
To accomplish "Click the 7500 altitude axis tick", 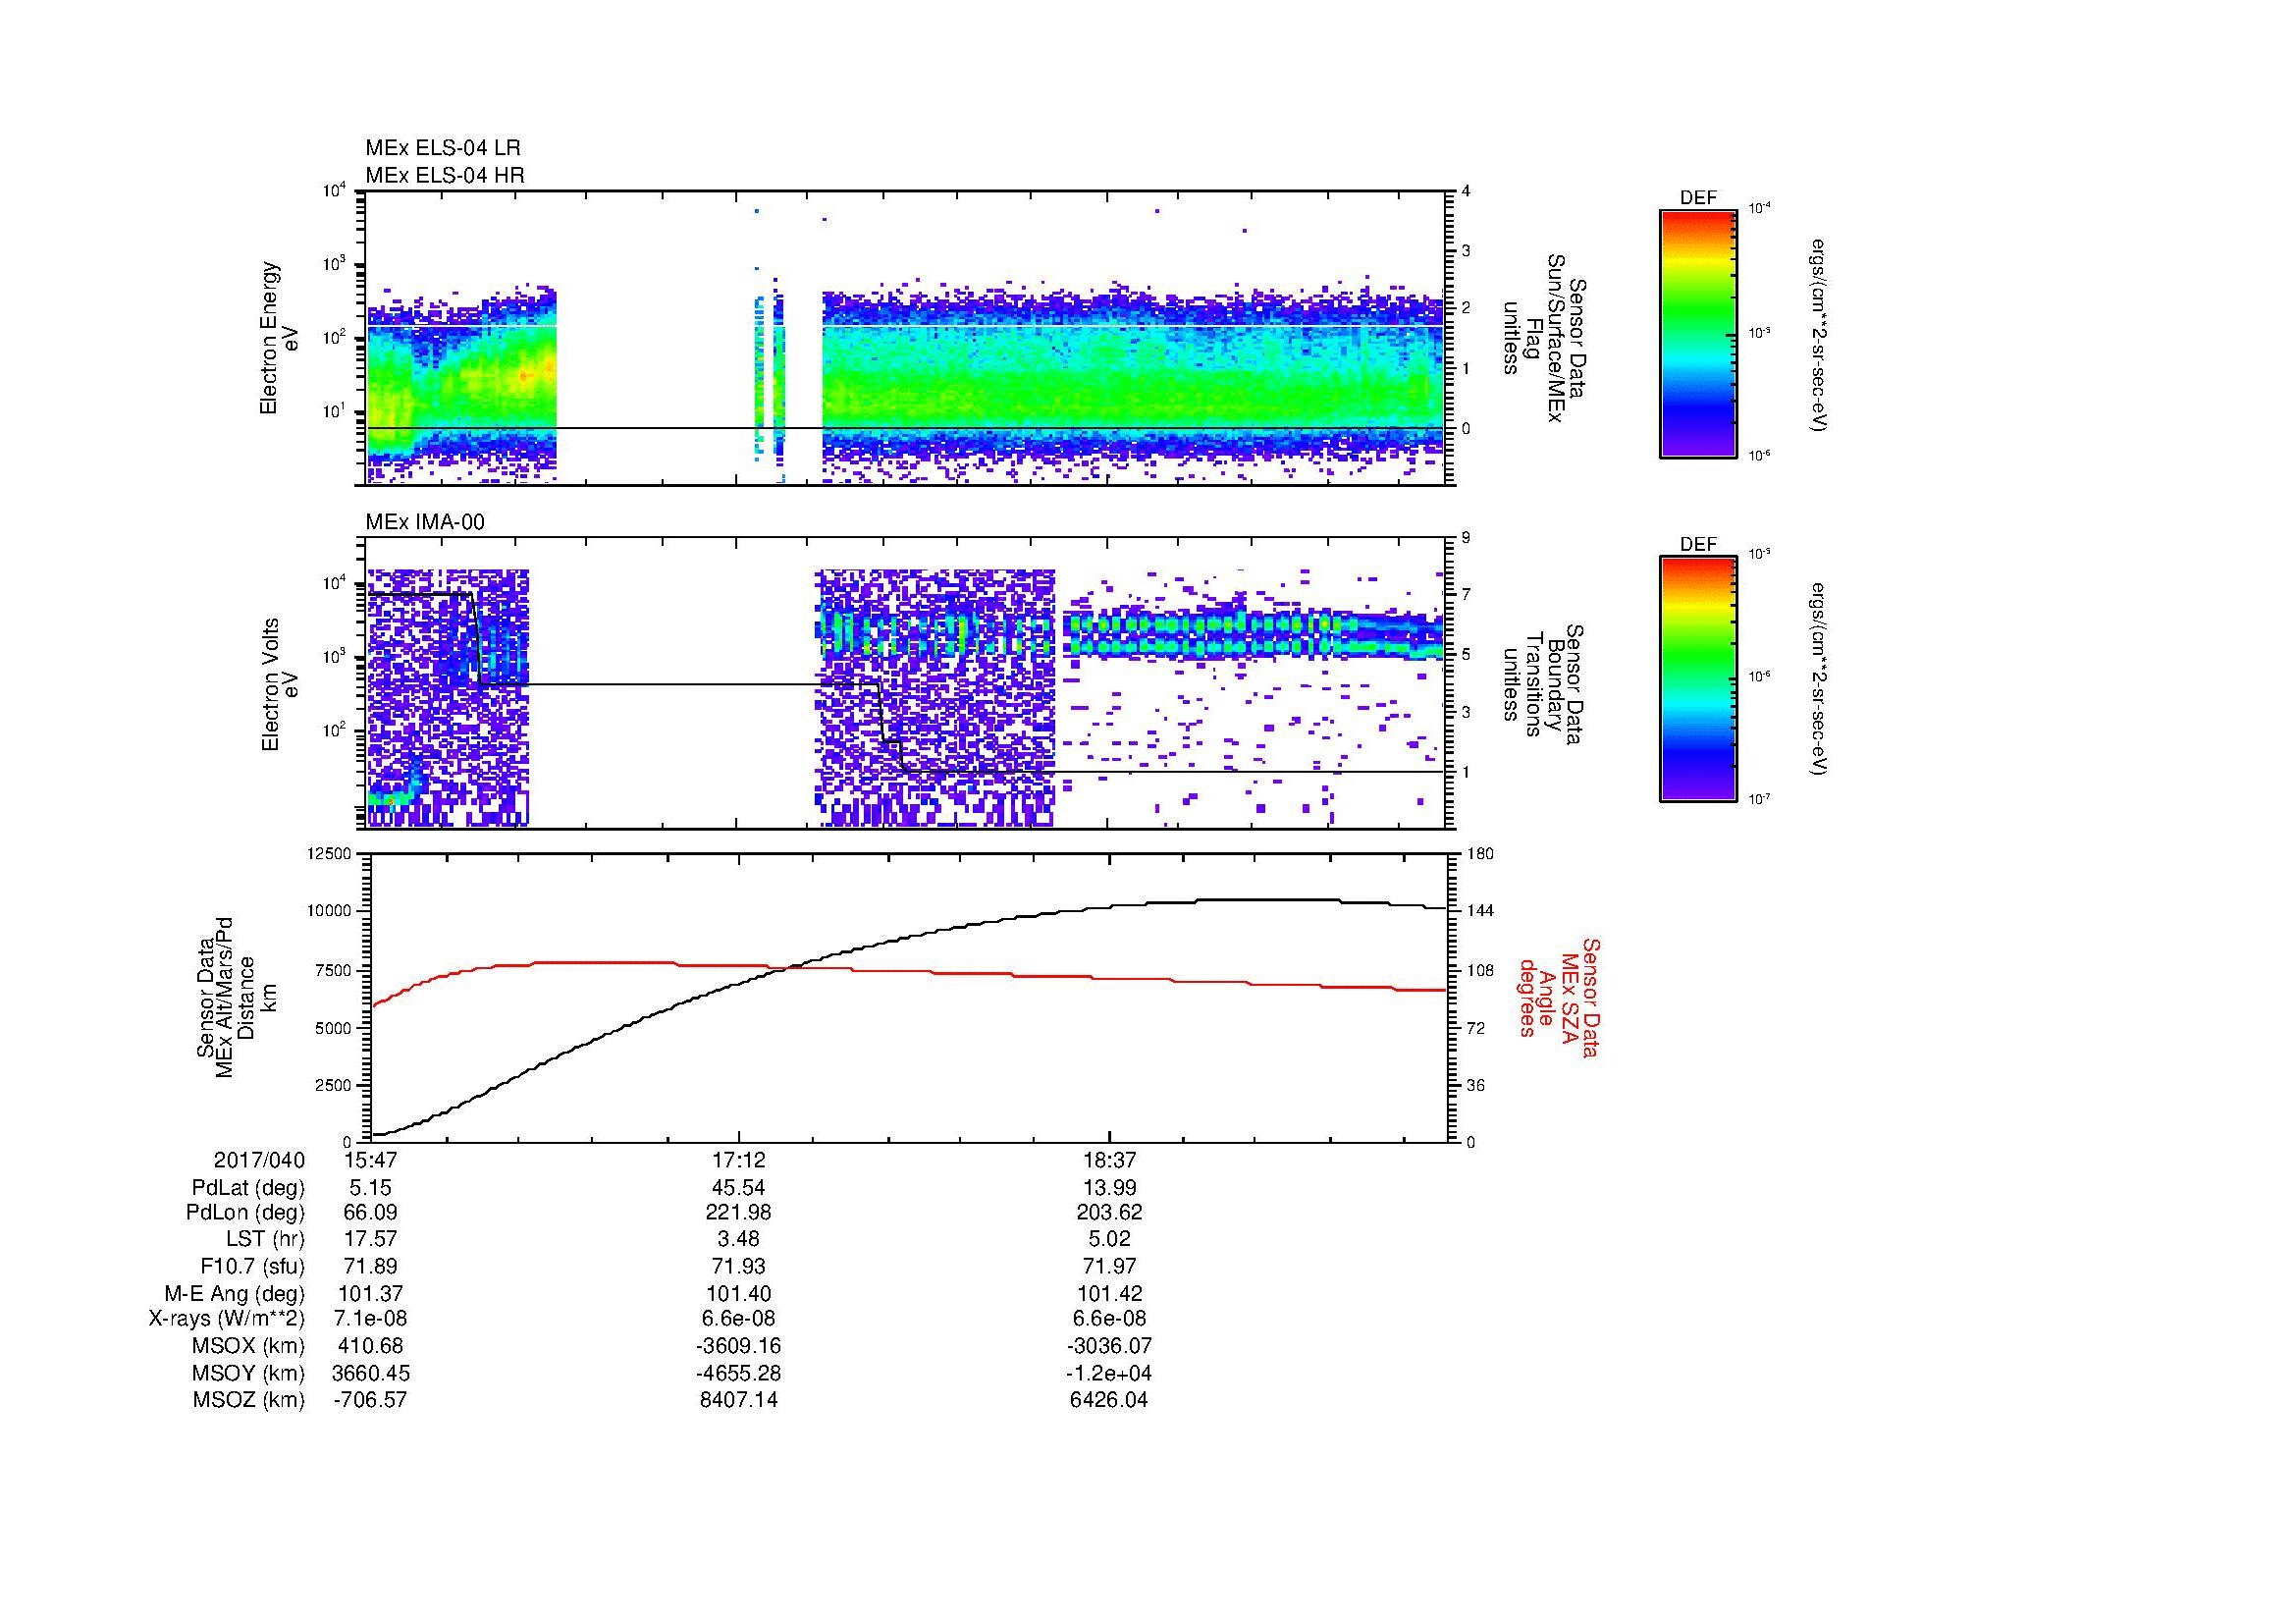I will point(334,970).
